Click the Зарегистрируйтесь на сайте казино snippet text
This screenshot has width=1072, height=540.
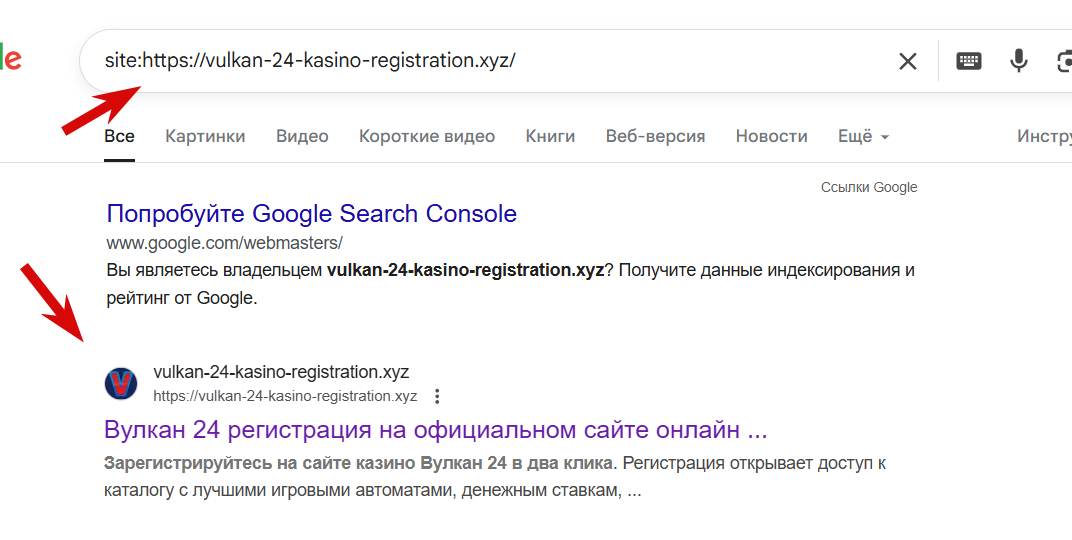(495, 476)
